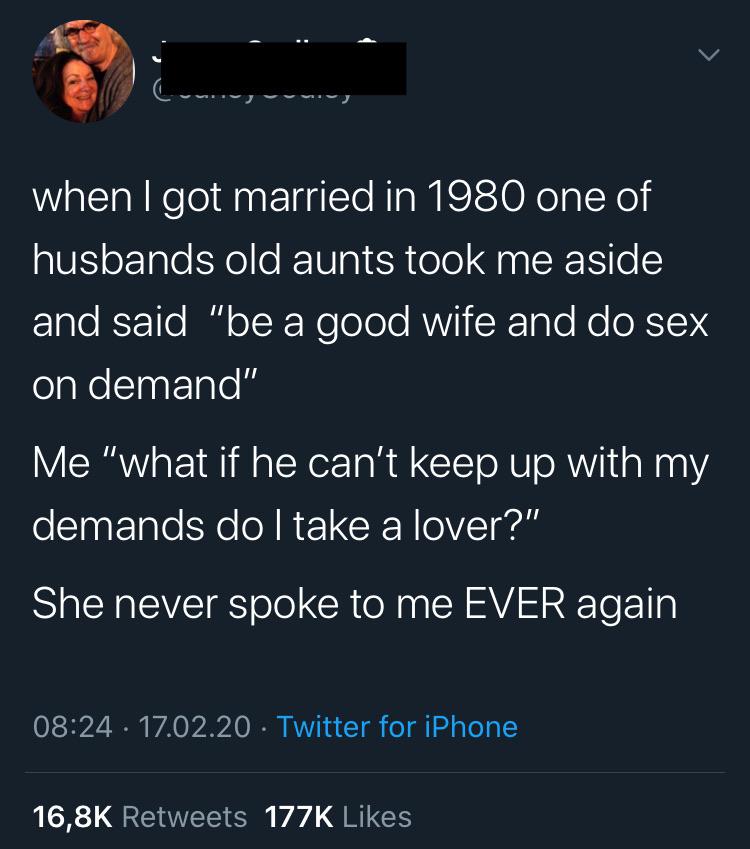Click the 17.02.20 date
This screenshot has height=849, width=750.
(x=195, y=727)
